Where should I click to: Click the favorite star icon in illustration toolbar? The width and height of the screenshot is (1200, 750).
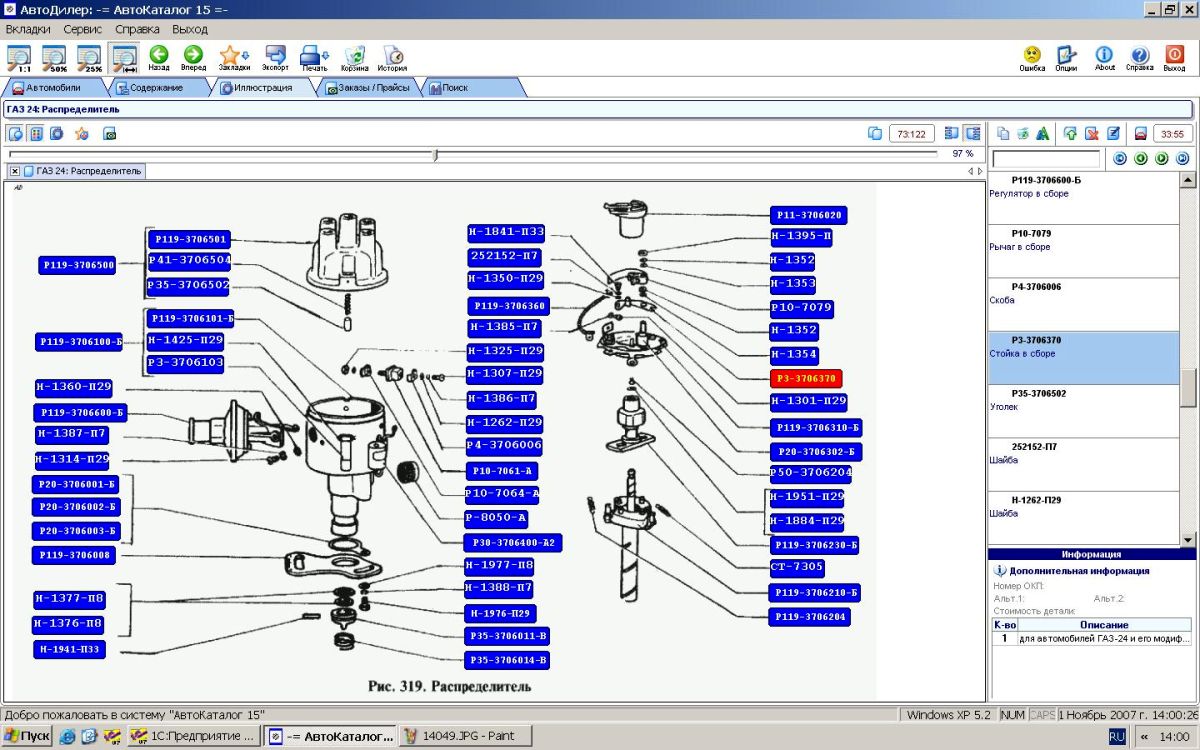pyautogui.click(x=81, y=133)
